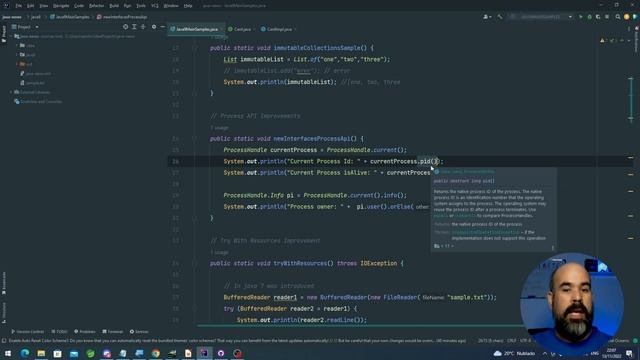Click the exception link in the documentation popup
The height and width of the screenshot is (360, 640).
coord(485,232)
